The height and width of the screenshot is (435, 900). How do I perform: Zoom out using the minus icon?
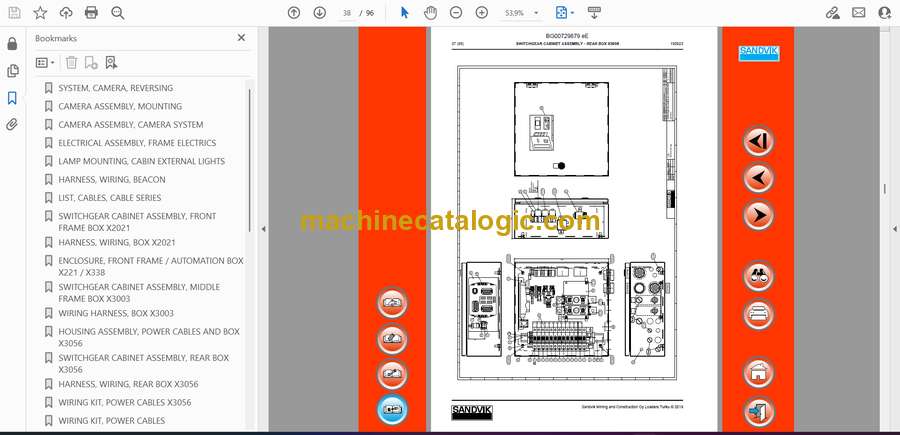[456, 13]
